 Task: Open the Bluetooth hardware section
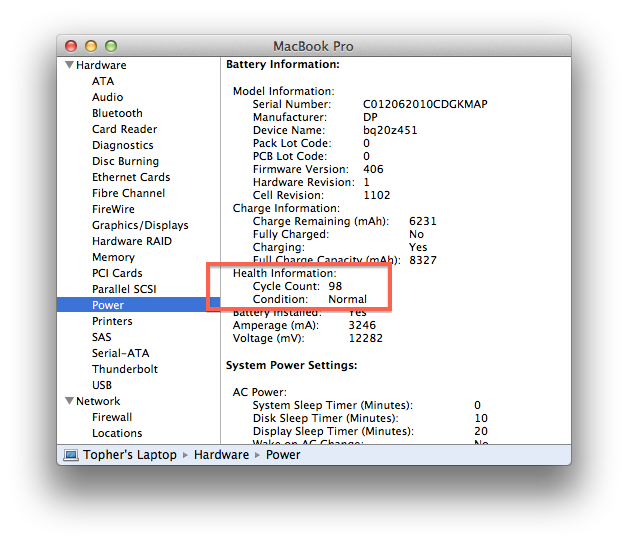tap(117, 113)
